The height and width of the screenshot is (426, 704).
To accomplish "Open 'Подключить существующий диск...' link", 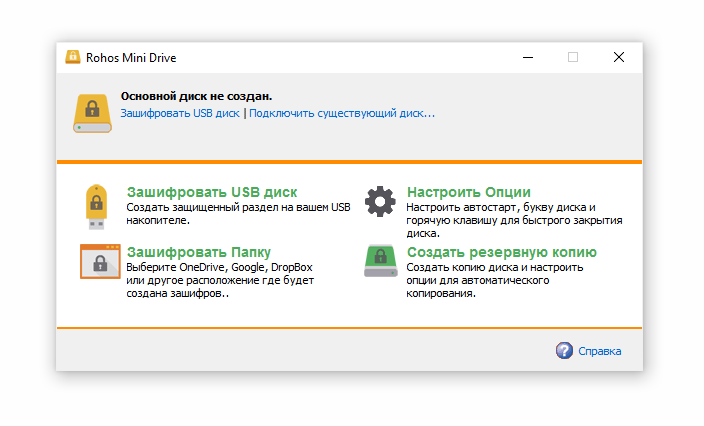I will 342,113.
